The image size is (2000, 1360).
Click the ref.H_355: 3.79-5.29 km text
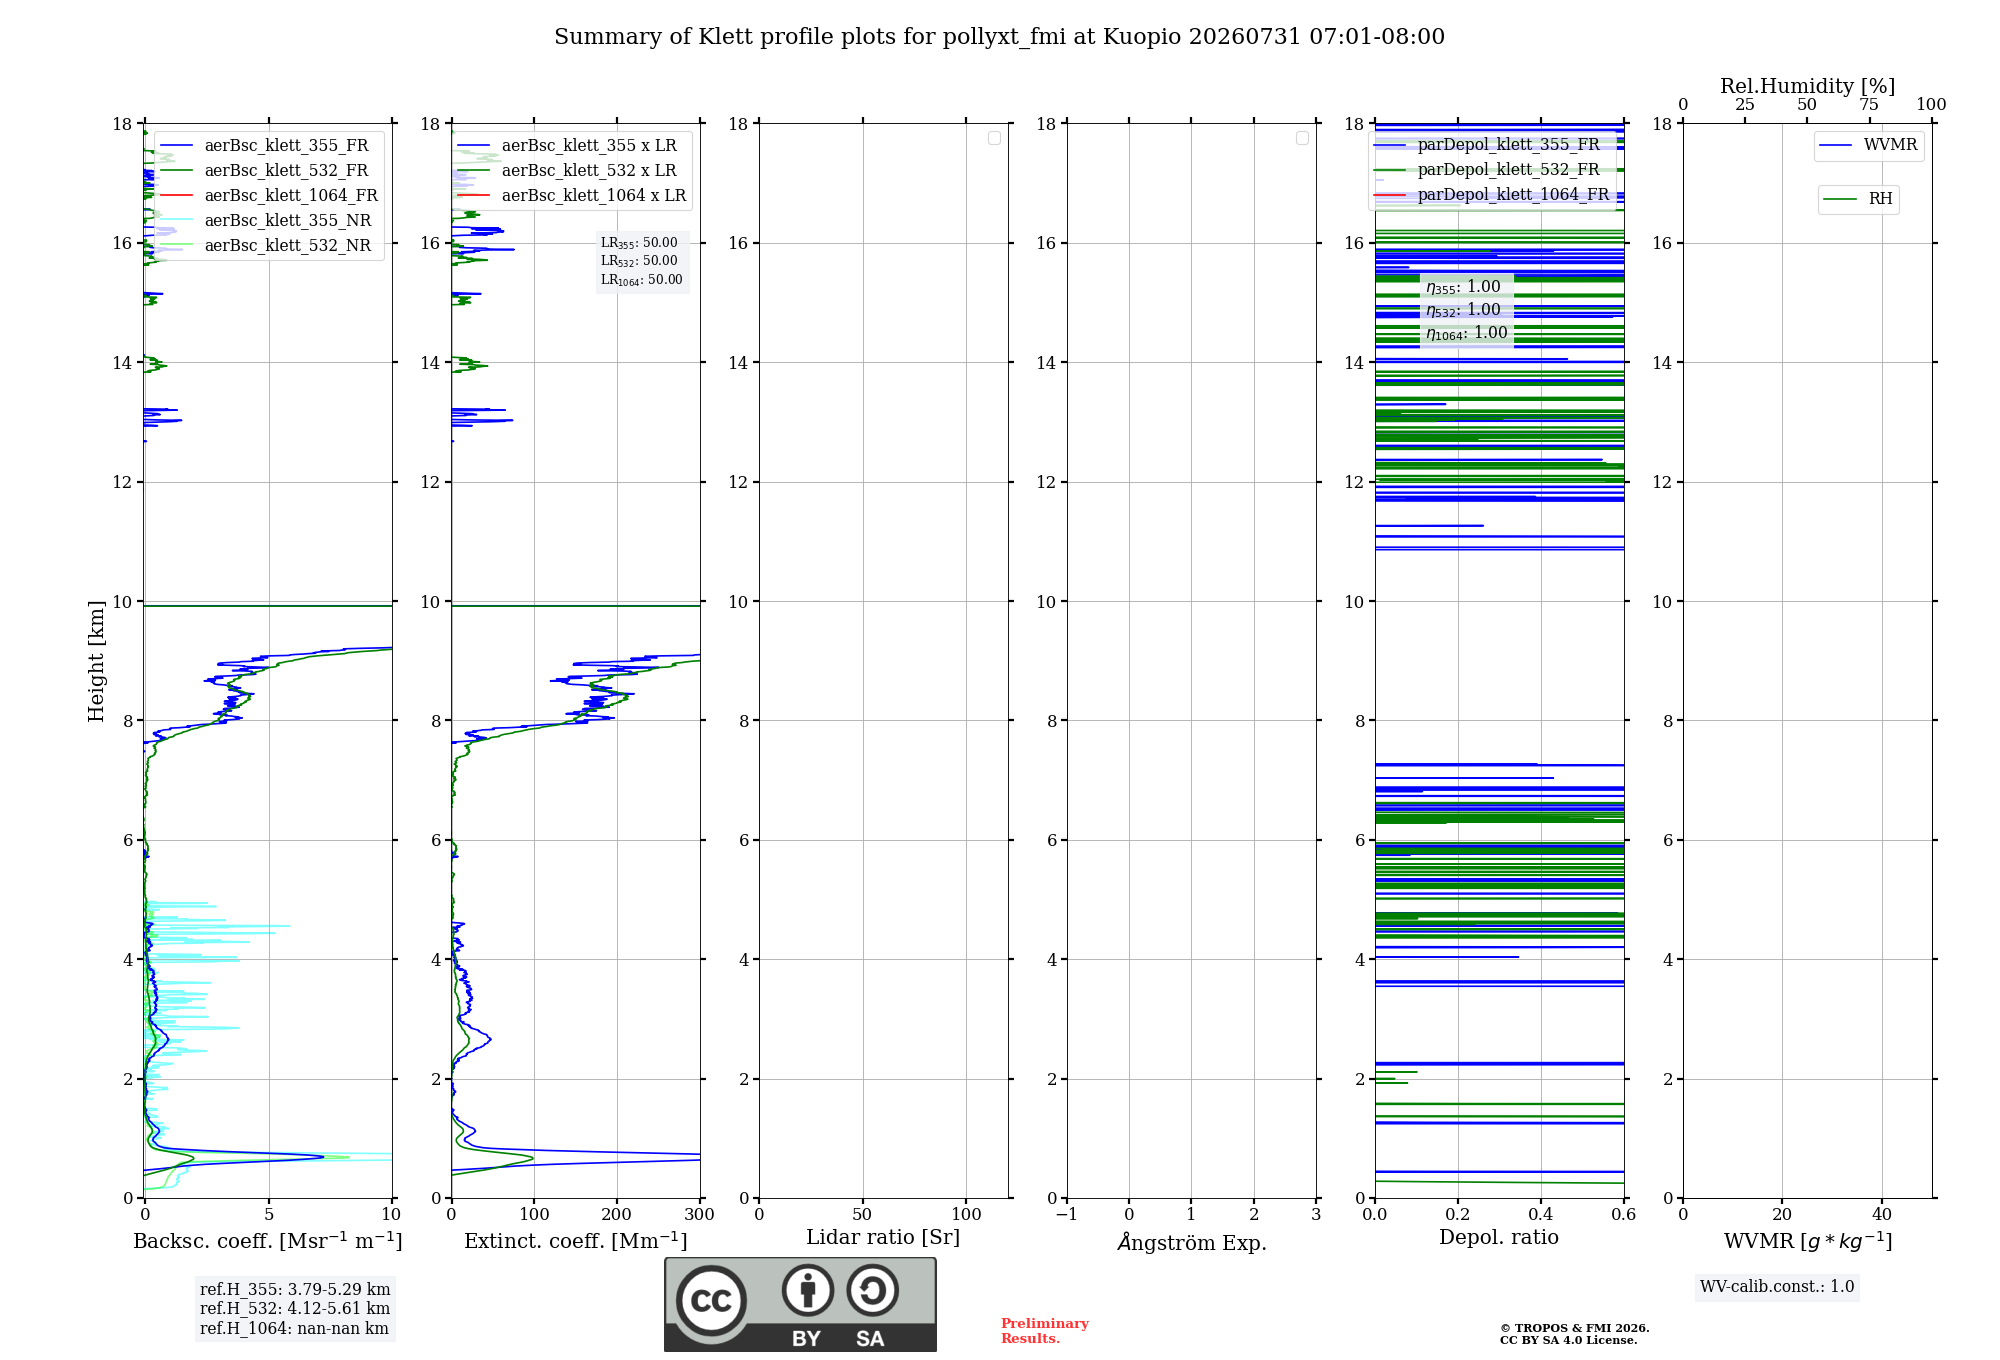295,1290
